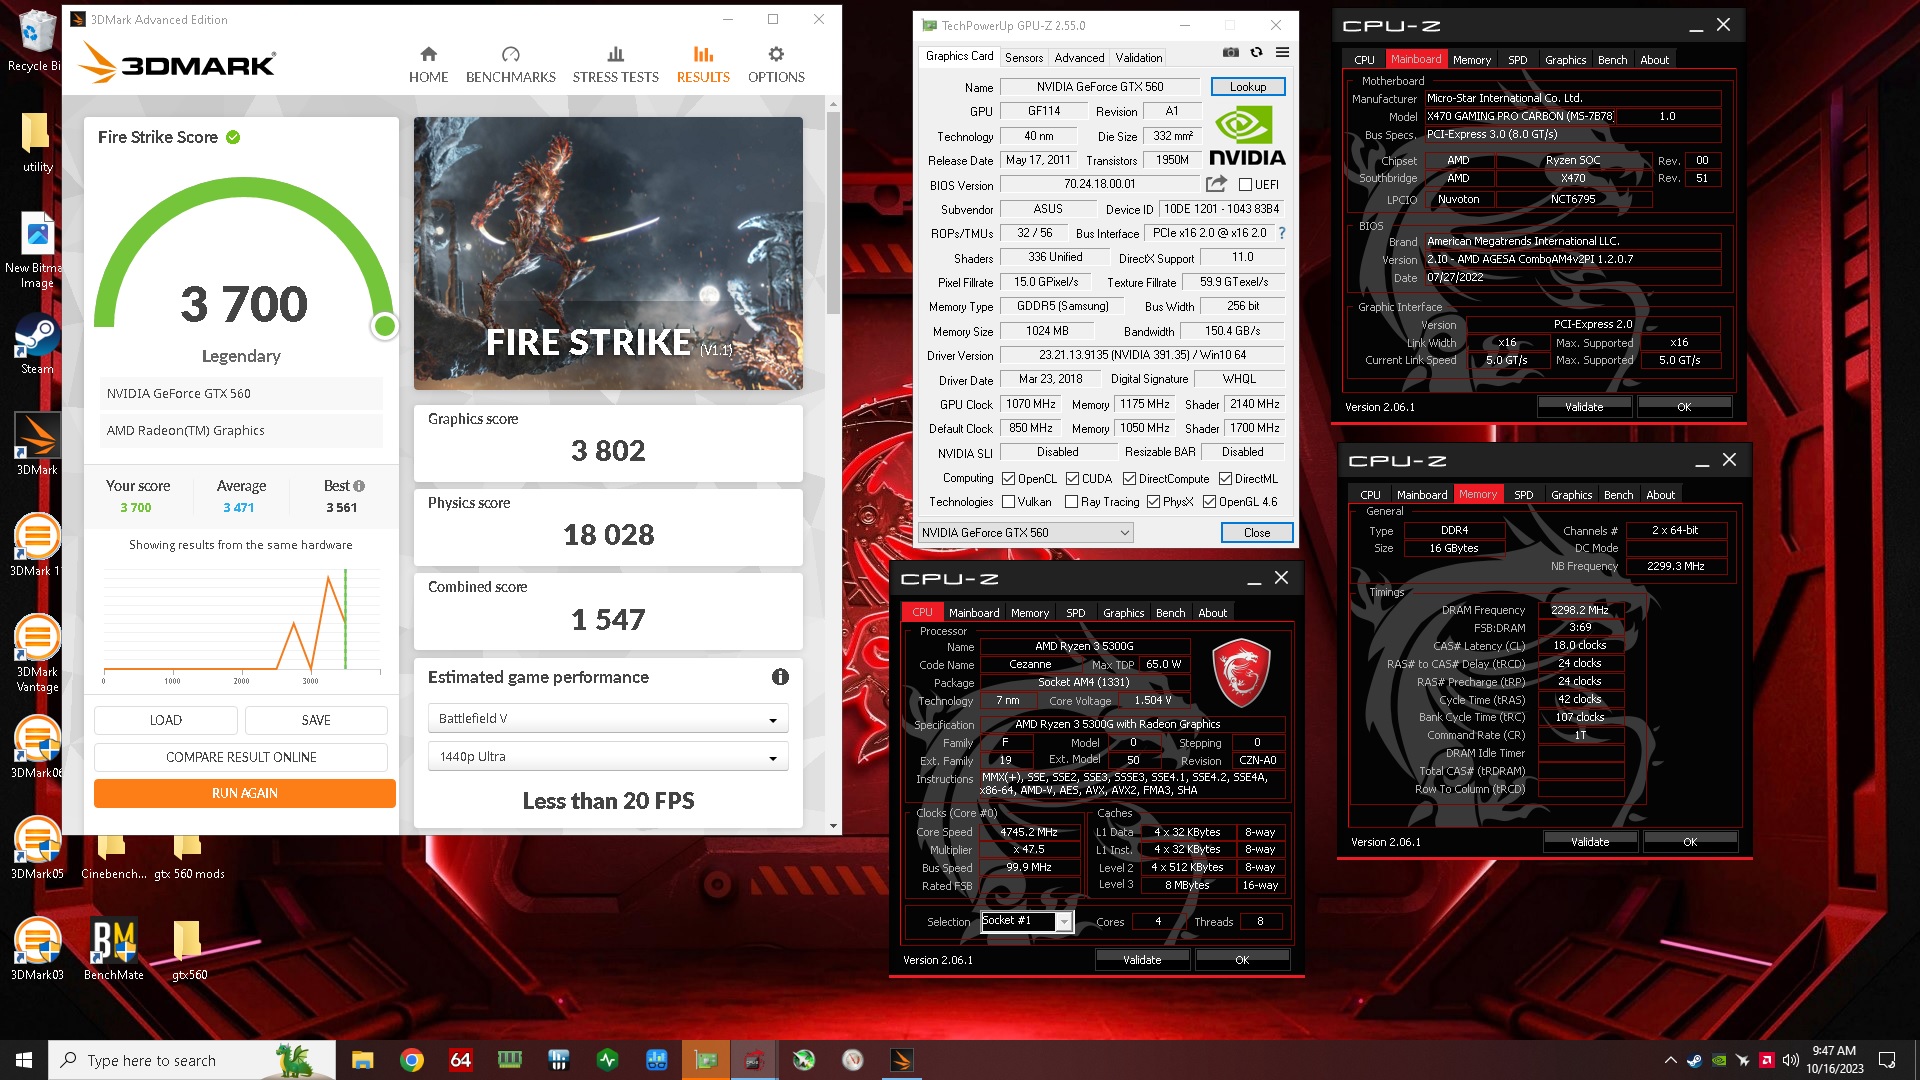Open the GPU selection dropdown in GPU-Z

[1026, 533]
